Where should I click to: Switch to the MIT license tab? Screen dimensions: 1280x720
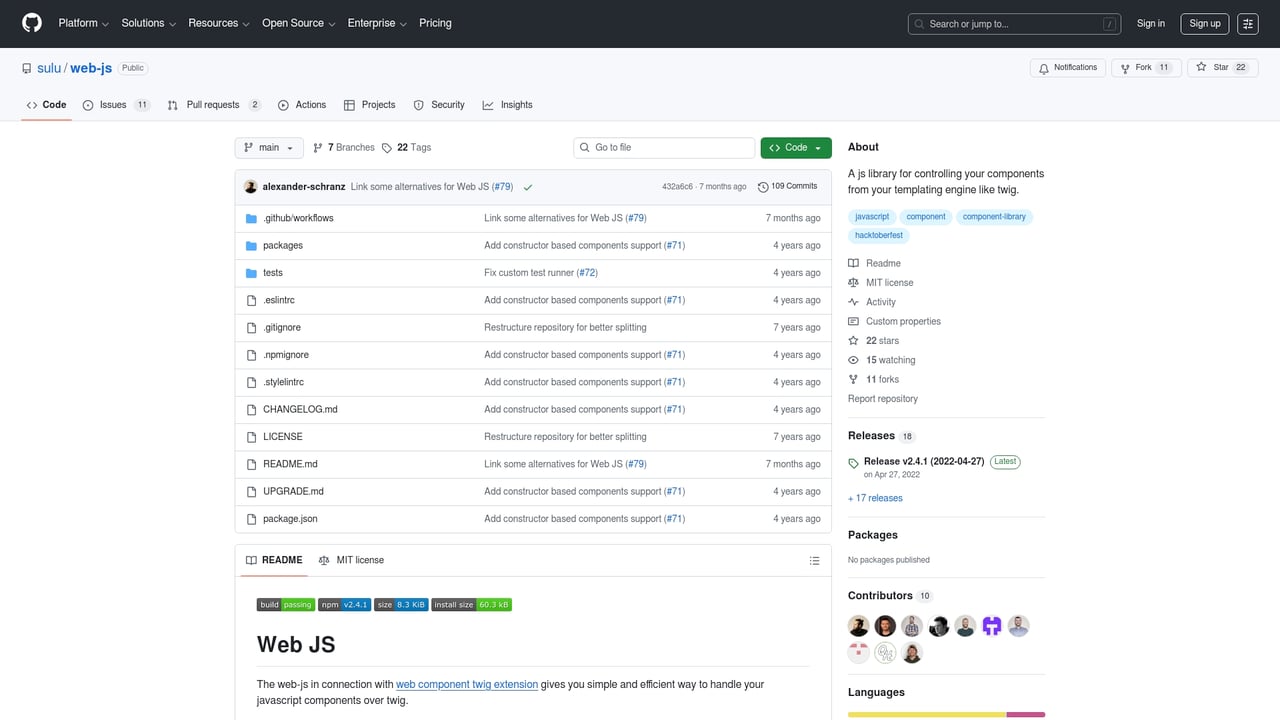(351, 561)
